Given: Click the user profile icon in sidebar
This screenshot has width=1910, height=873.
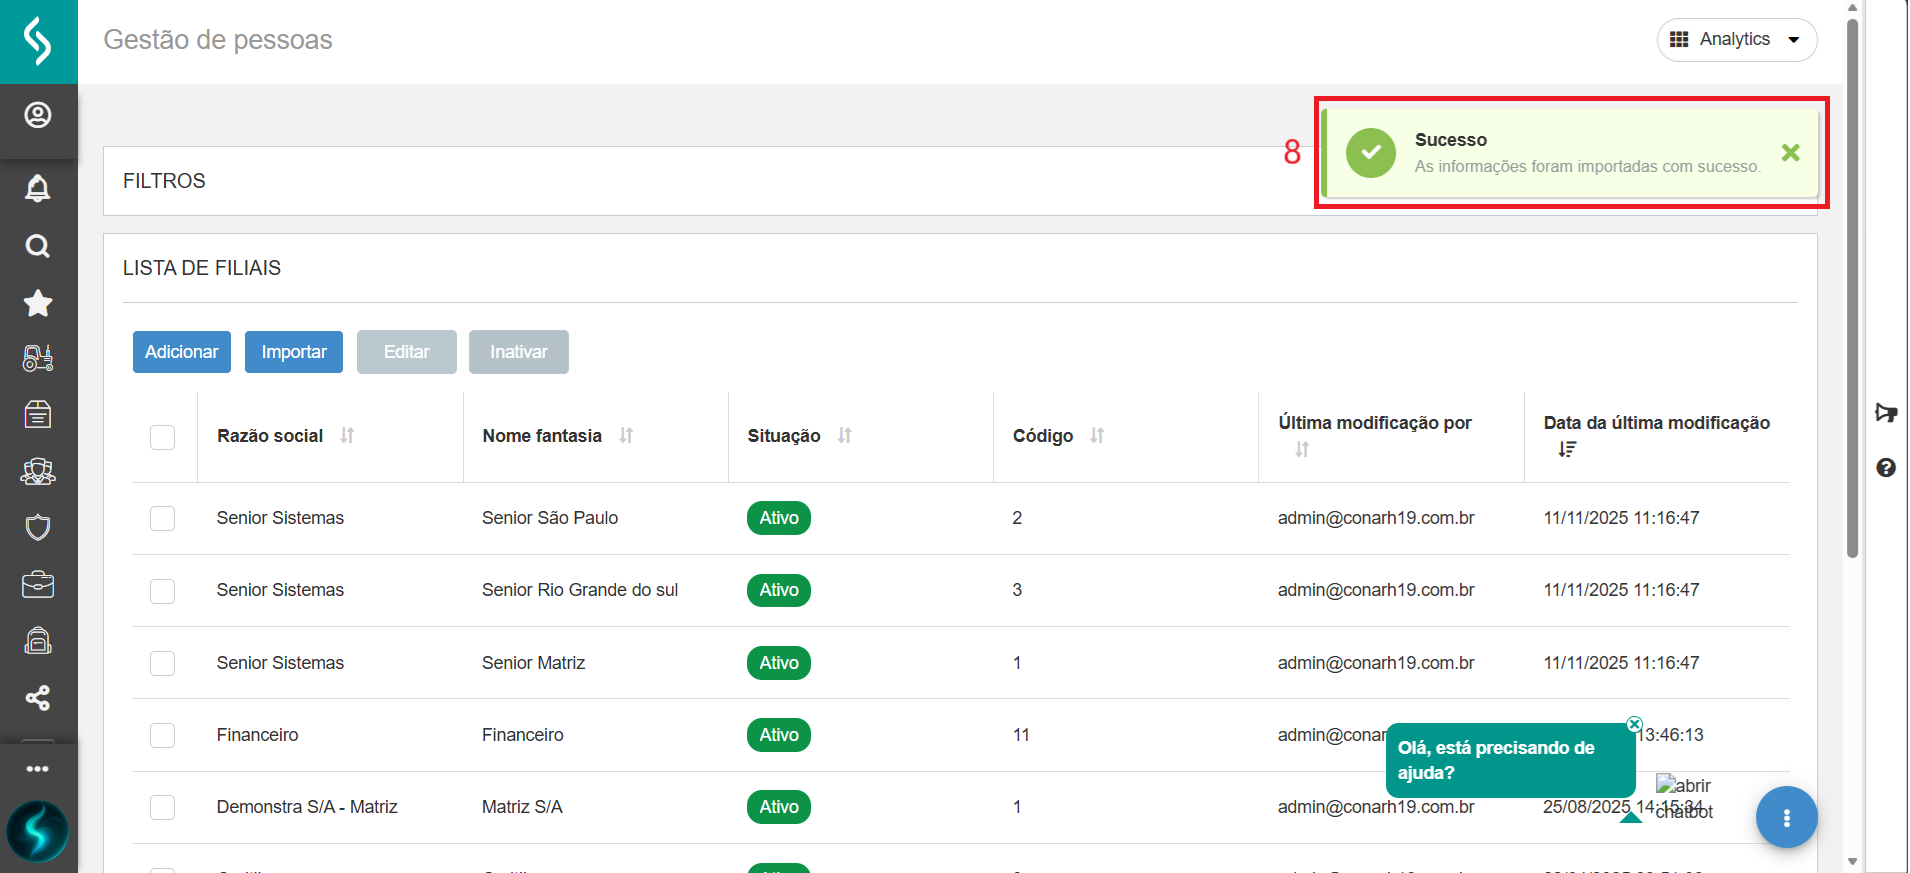Looking at the screenshot, I should (38, 116).
